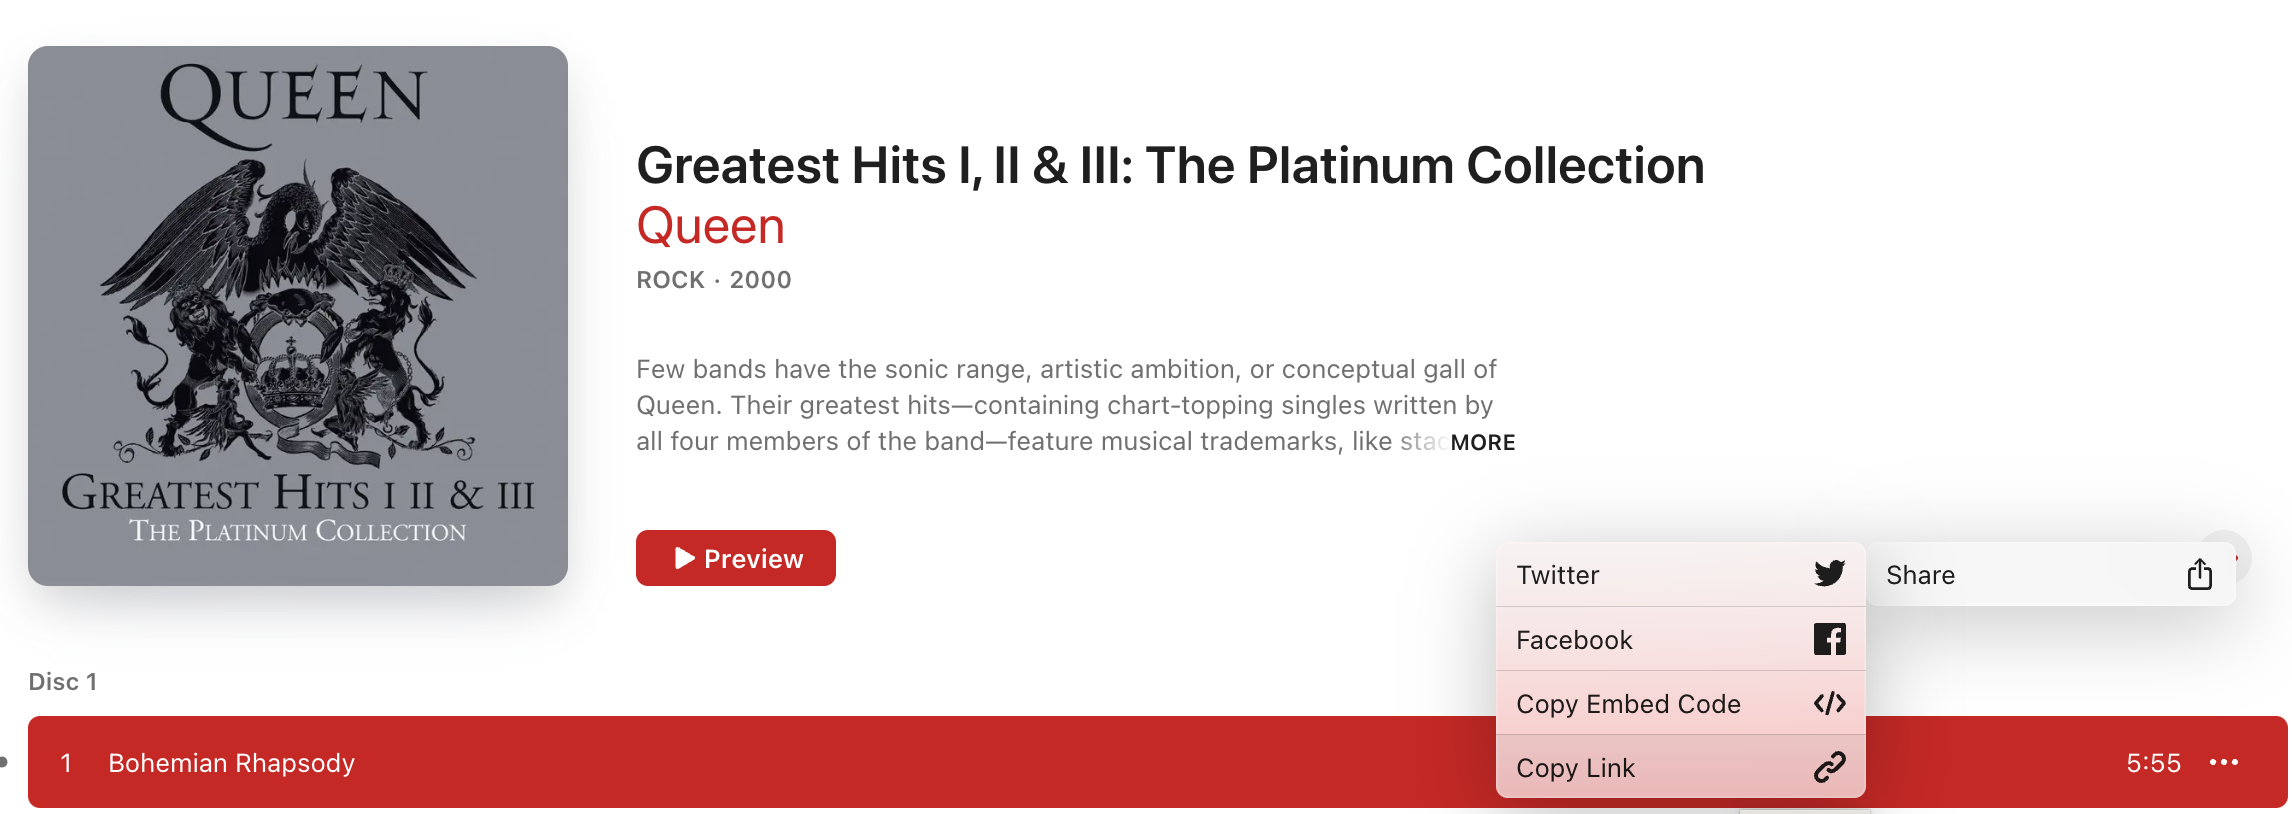Select Facebook from the share menu
The height and width of the screenshot is (814, 2292).
[1680, 639]
